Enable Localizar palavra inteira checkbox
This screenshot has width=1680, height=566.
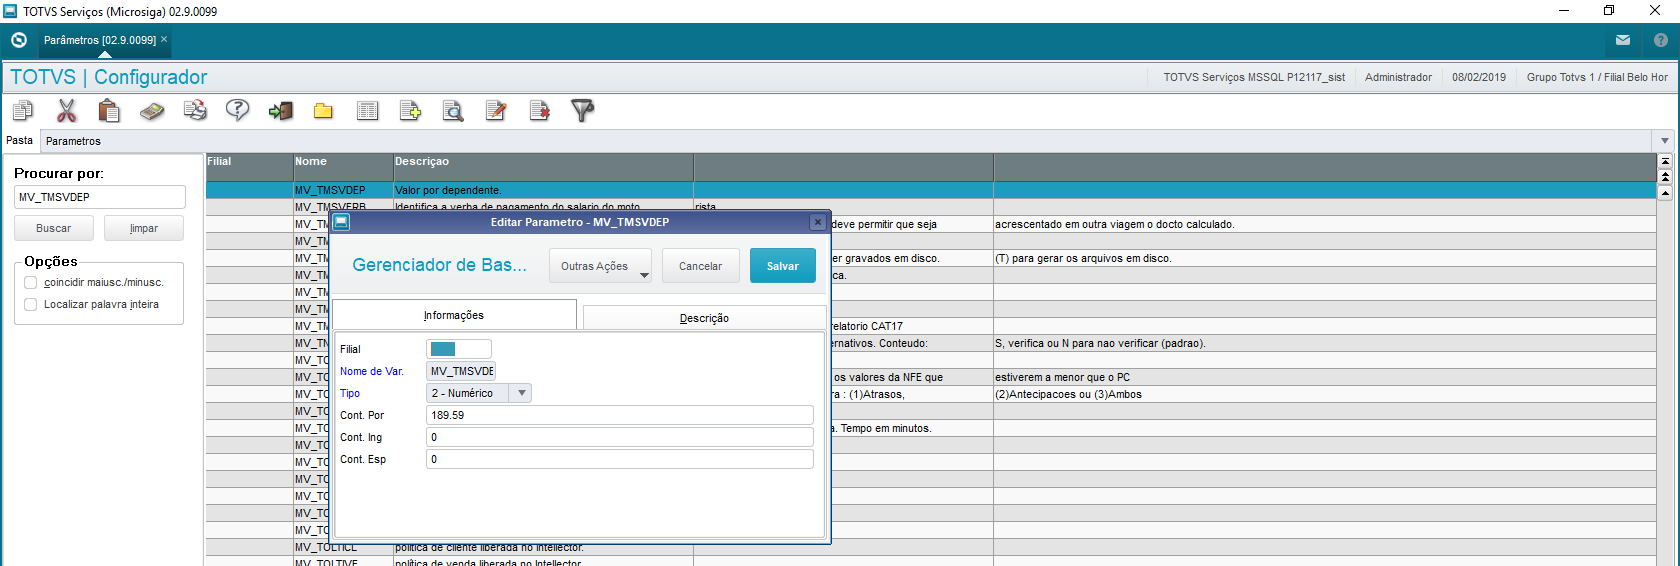tap(31, 305)
